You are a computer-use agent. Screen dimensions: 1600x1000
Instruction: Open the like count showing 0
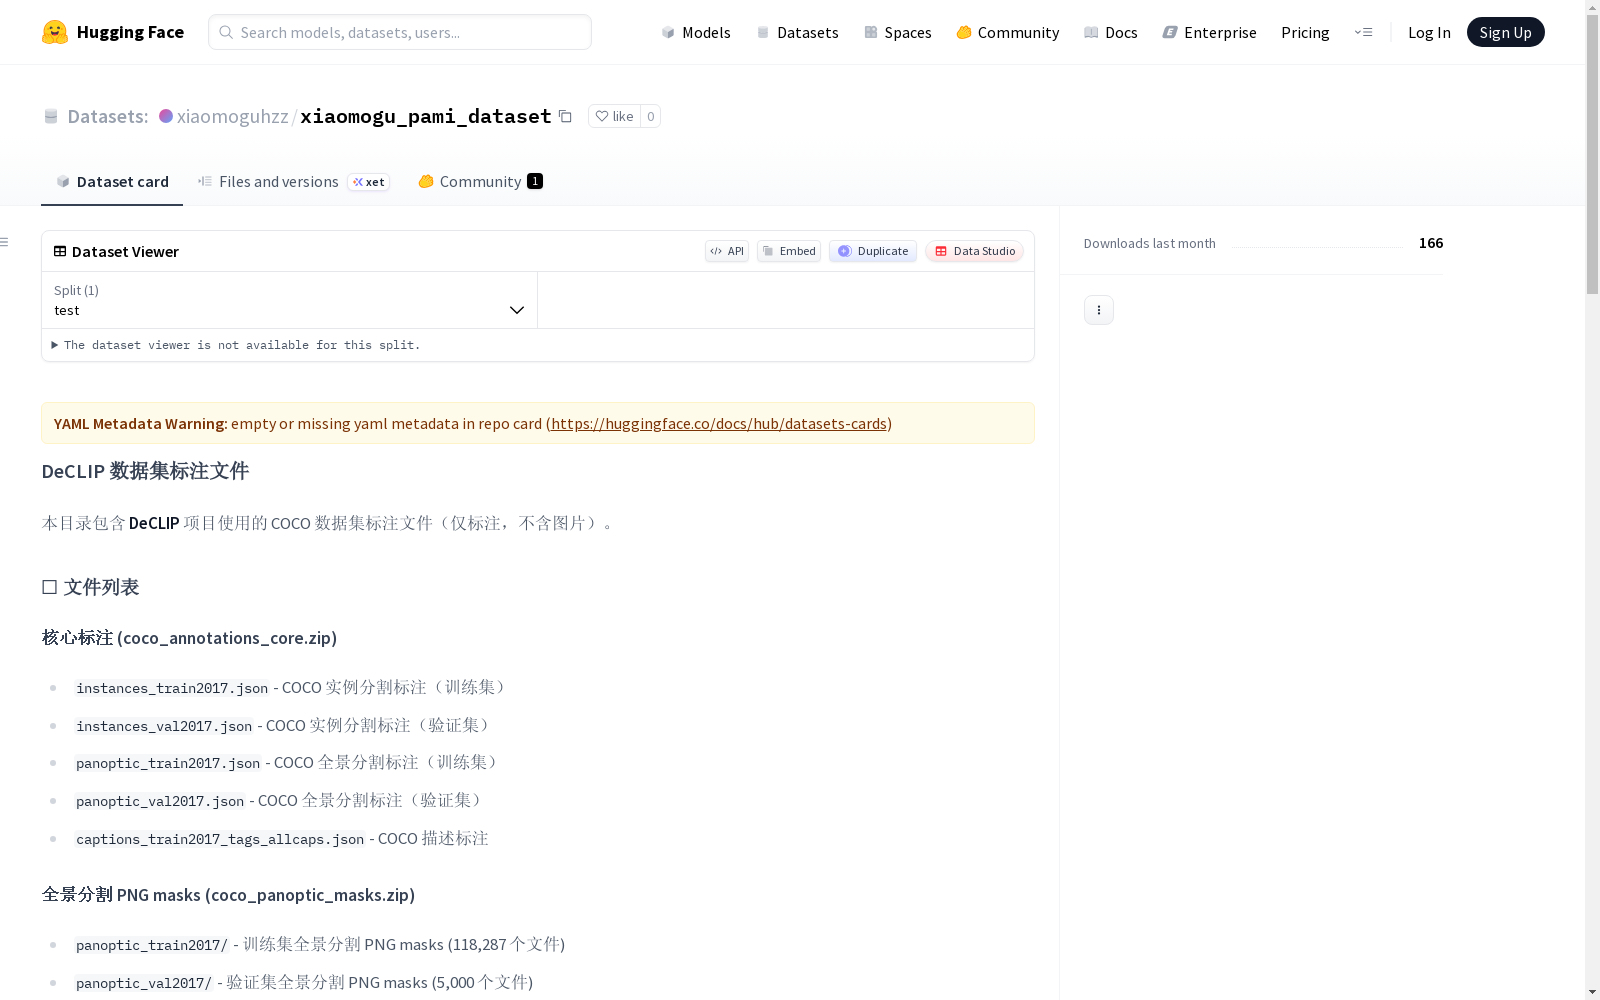(651, 116)
